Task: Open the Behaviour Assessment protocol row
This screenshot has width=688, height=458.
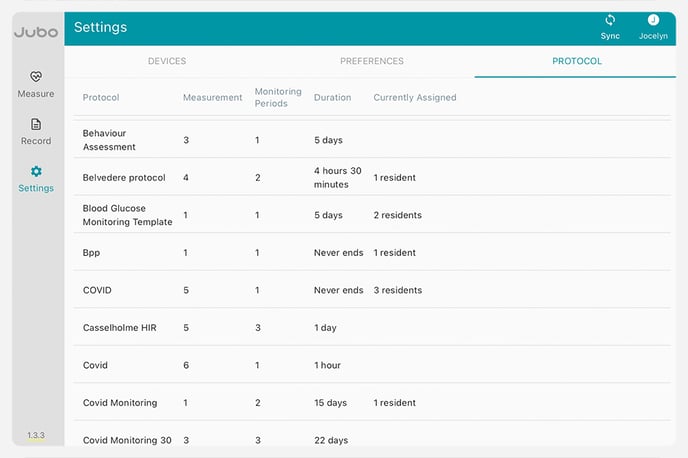Action: click(372, 140)
